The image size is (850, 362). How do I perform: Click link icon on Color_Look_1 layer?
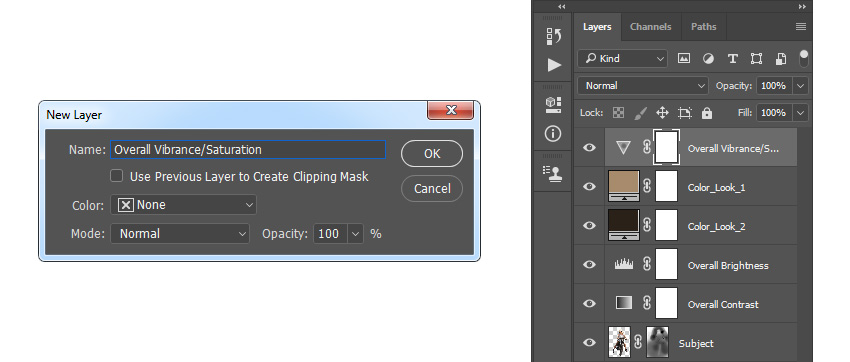pyautogui.click(x=646, y=186)
